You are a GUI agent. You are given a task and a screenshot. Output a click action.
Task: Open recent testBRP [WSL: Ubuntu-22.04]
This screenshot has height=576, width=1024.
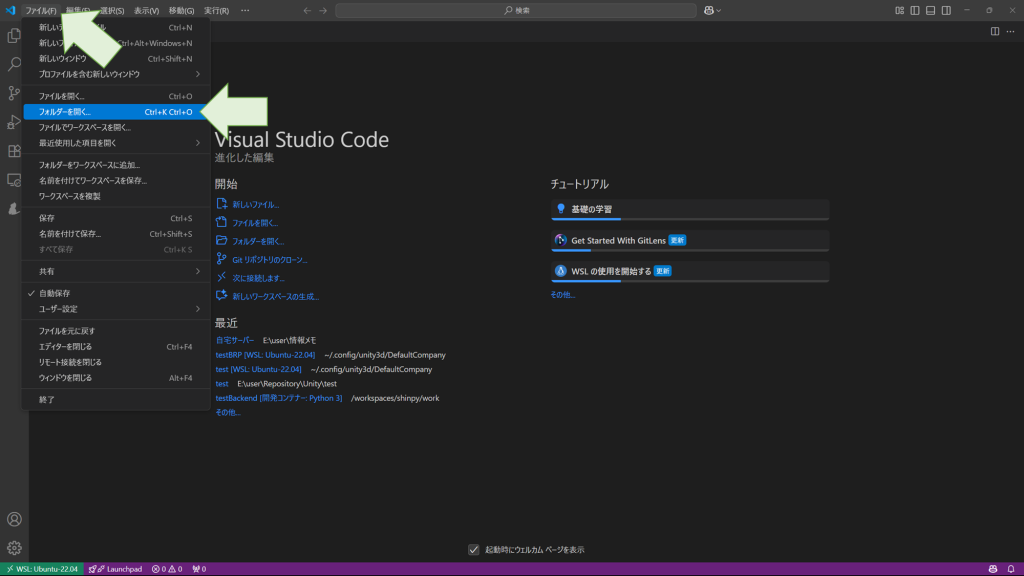[265, 355]
